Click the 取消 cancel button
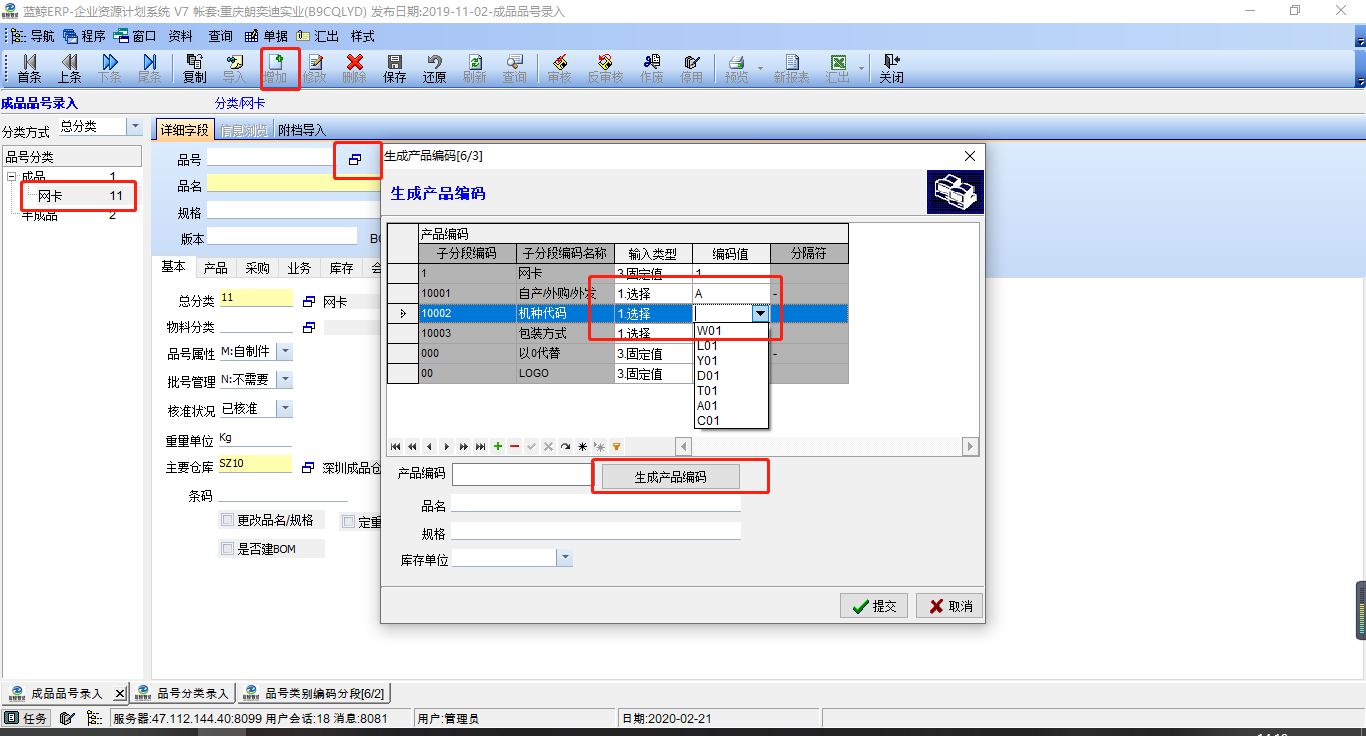This screenshot has height=736, width=1366. click(949, 606)
